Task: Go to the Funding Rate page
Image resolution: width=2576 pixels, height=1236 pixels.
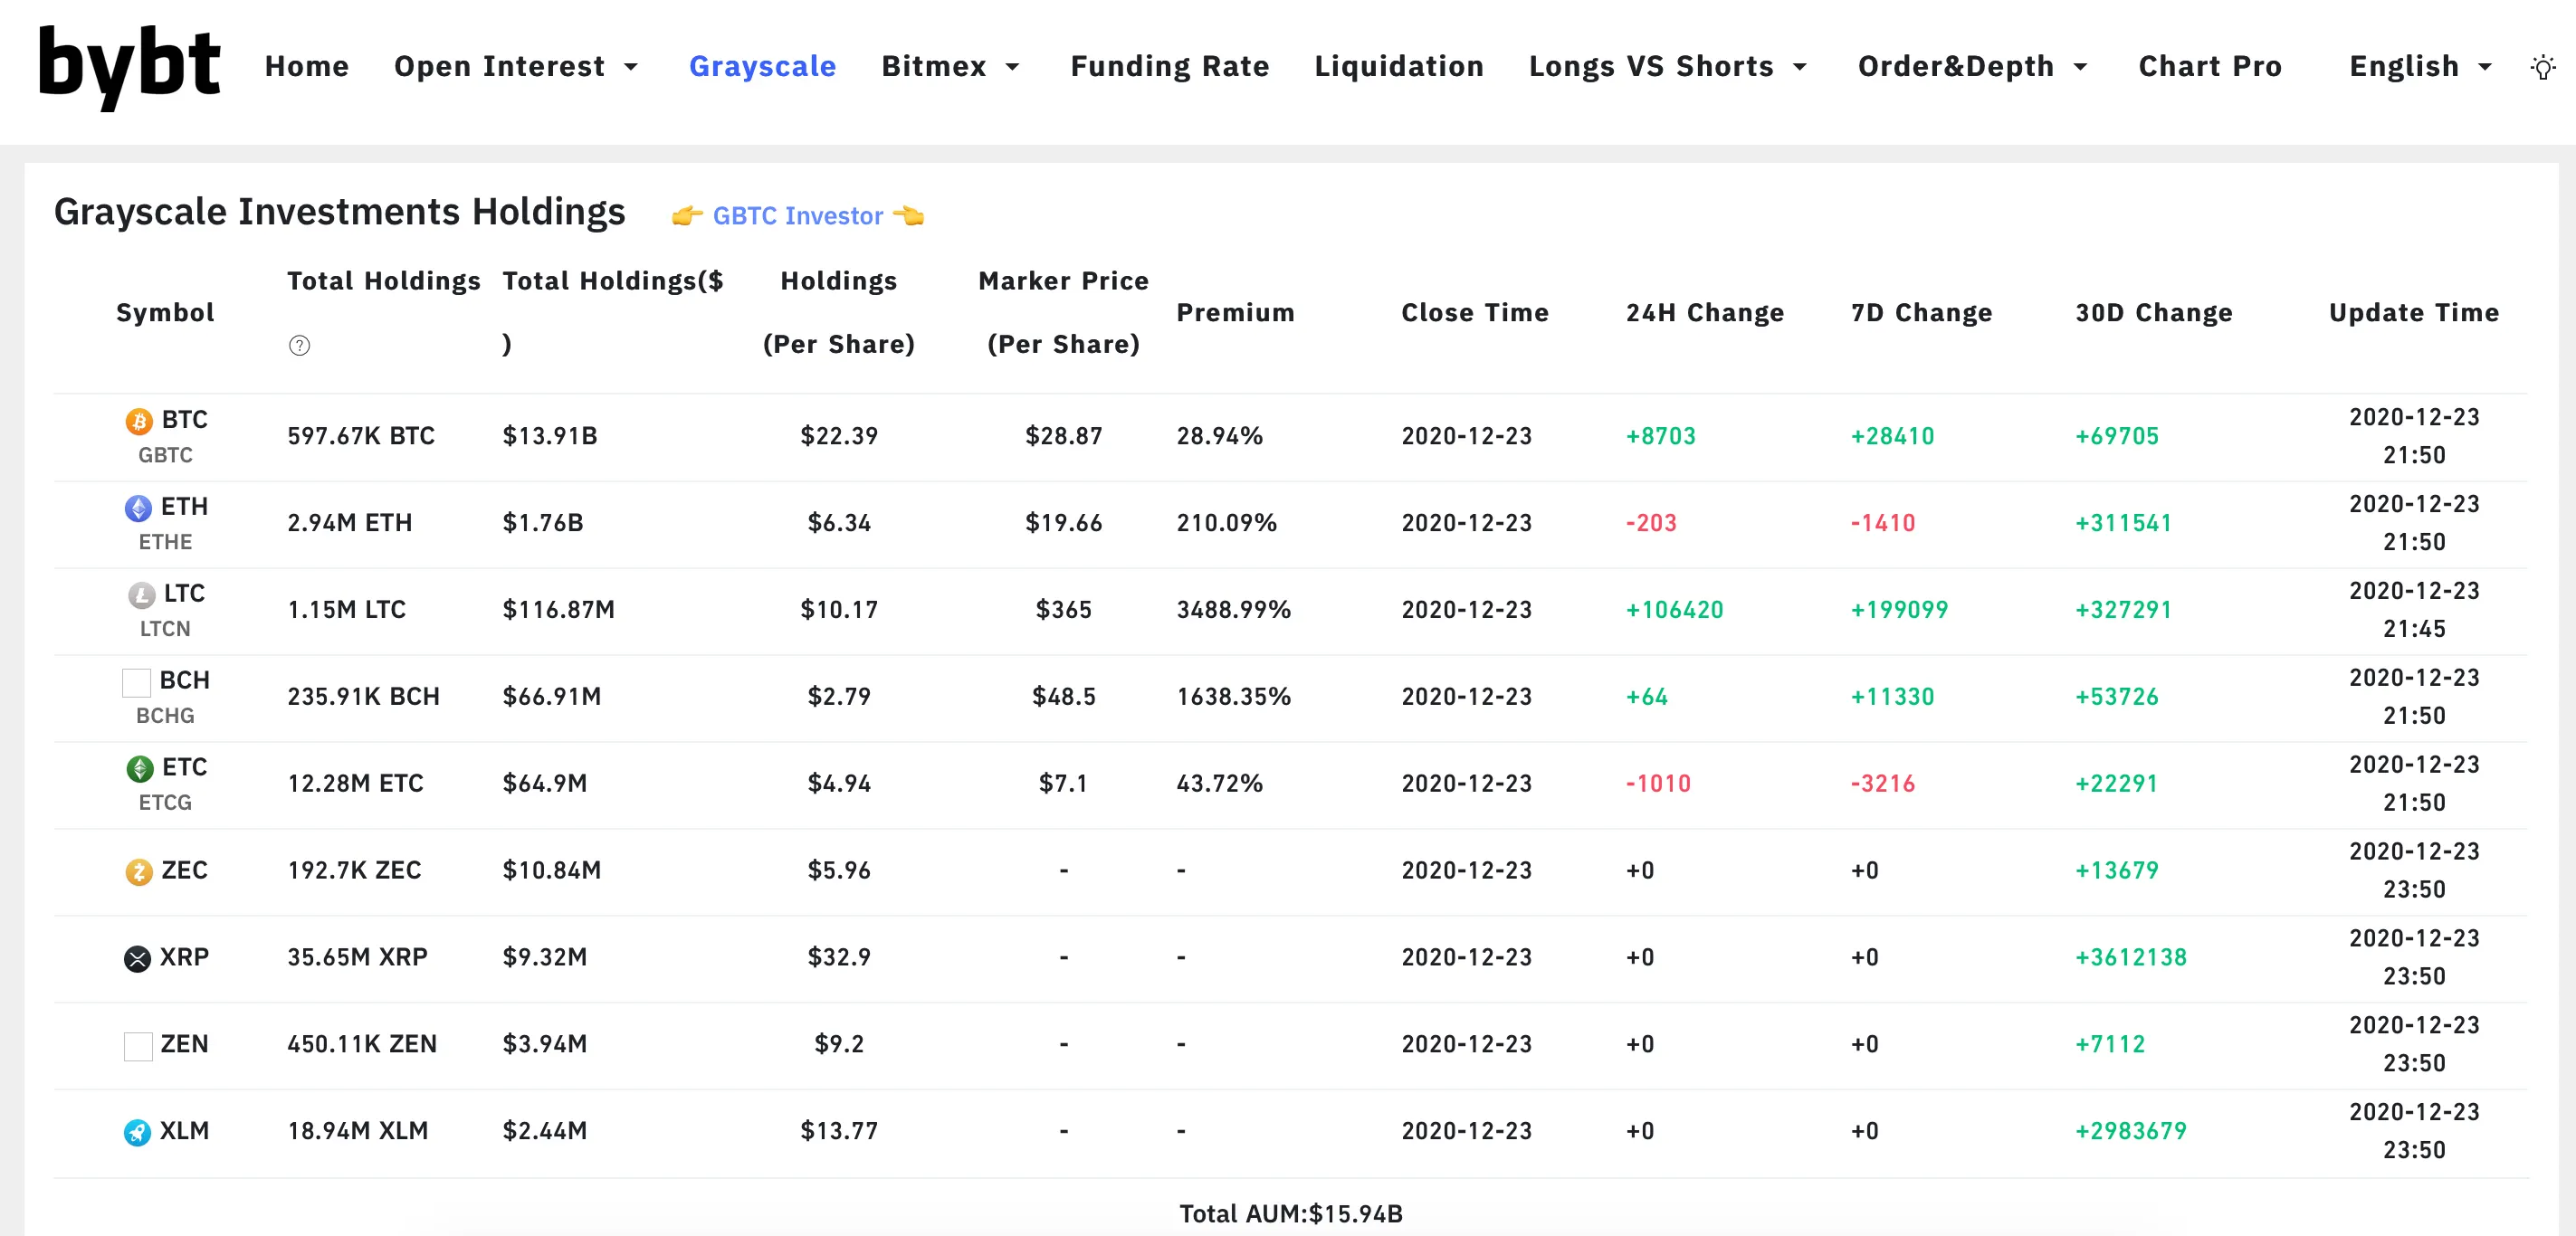Action: point(1169,66)
